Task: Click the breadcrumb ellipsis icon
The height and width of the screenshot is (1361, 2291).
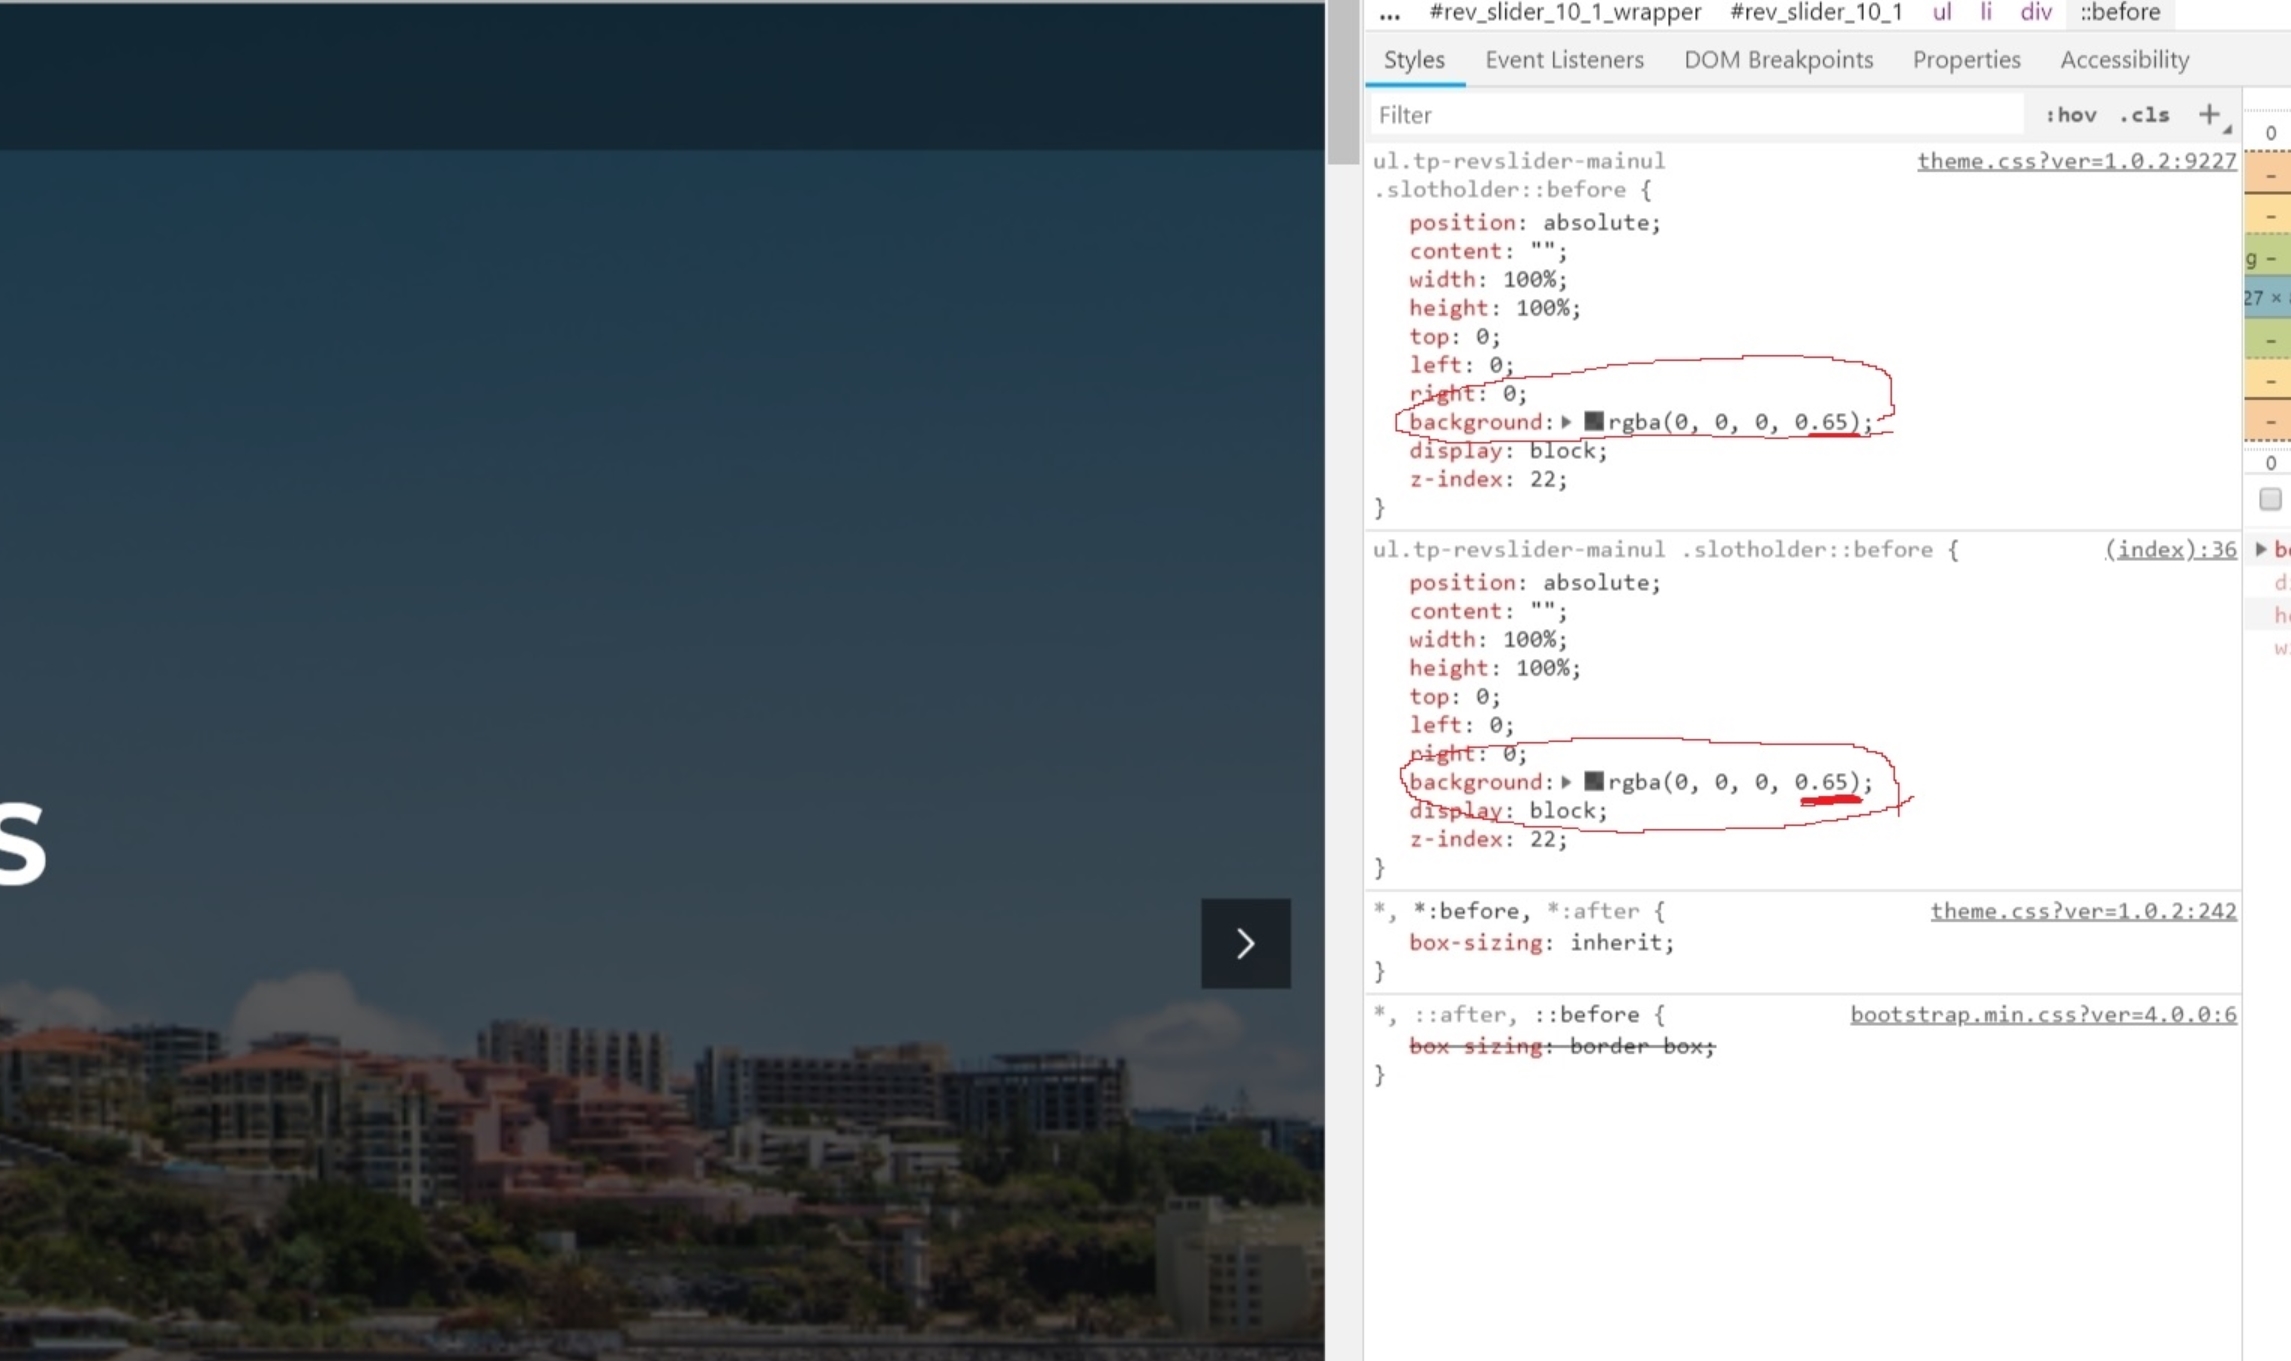Action: click(x=1389, y=13)
